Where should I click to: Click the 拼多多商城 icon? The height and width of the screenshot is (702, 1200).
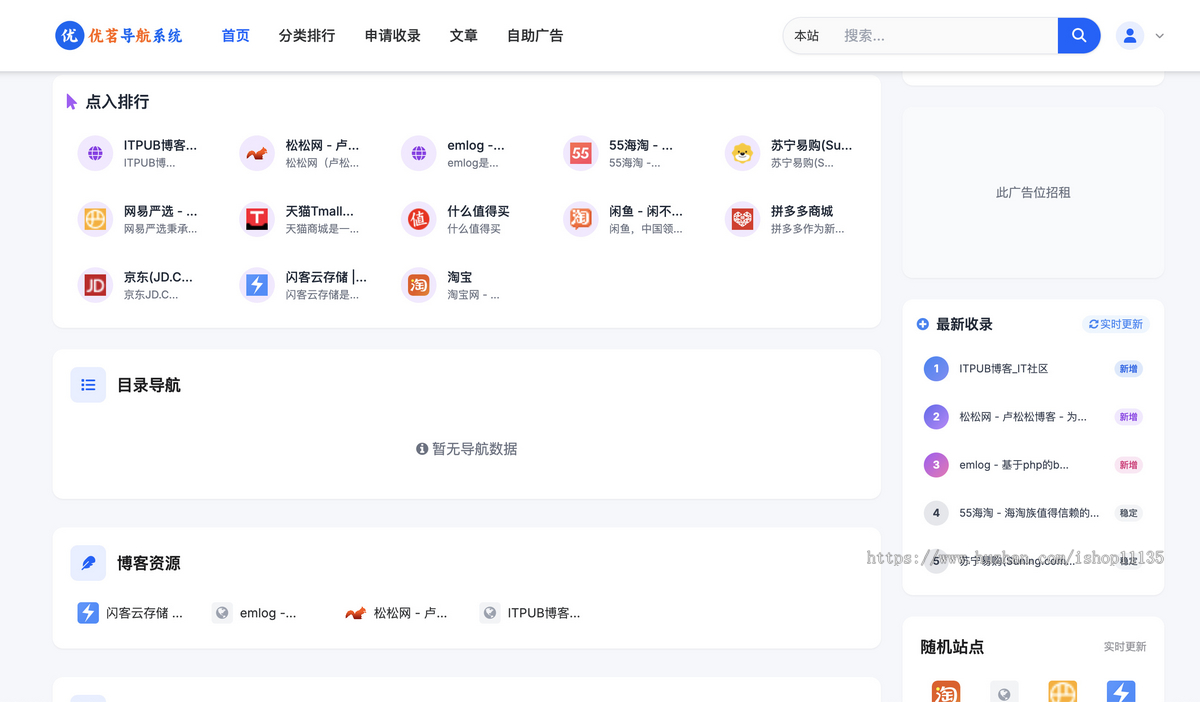click(743, 219)
